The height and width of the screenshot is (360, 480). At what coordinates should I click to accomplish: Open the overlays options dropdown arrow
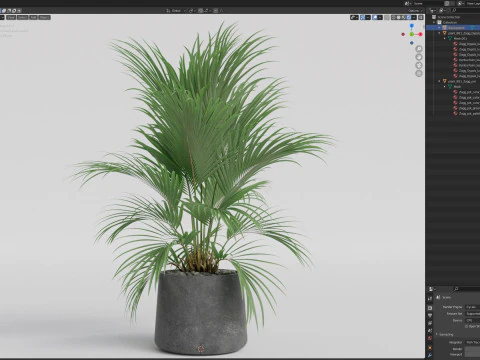pos(380,17)
